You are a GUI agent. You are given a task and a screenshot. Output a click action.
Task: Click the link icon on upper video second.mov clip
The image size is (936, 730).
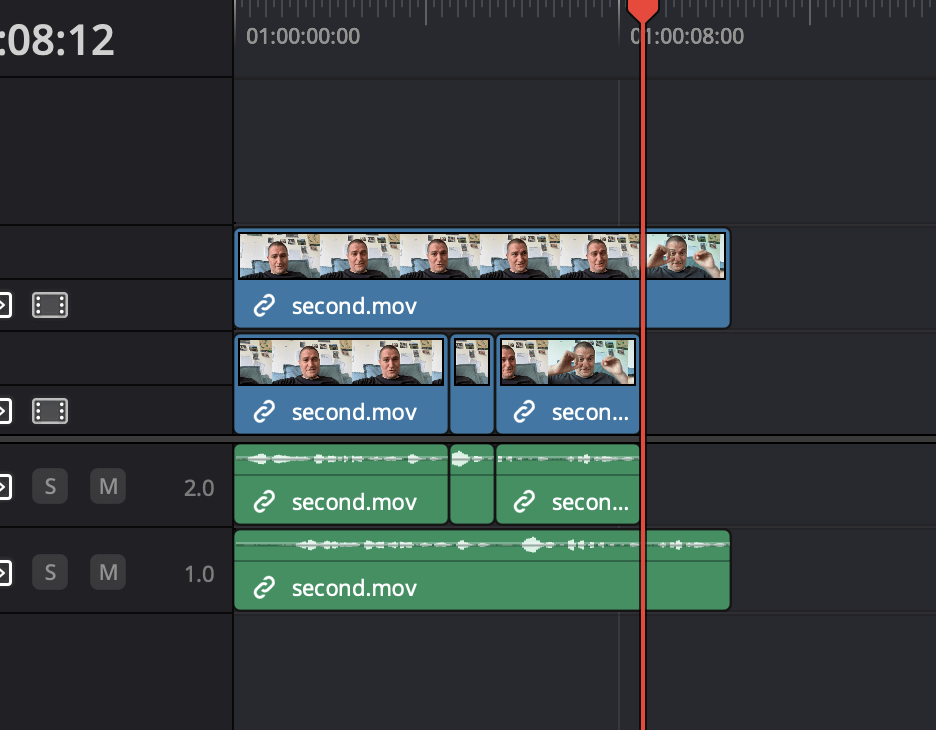pyautogui.click(x=264, y=306)
